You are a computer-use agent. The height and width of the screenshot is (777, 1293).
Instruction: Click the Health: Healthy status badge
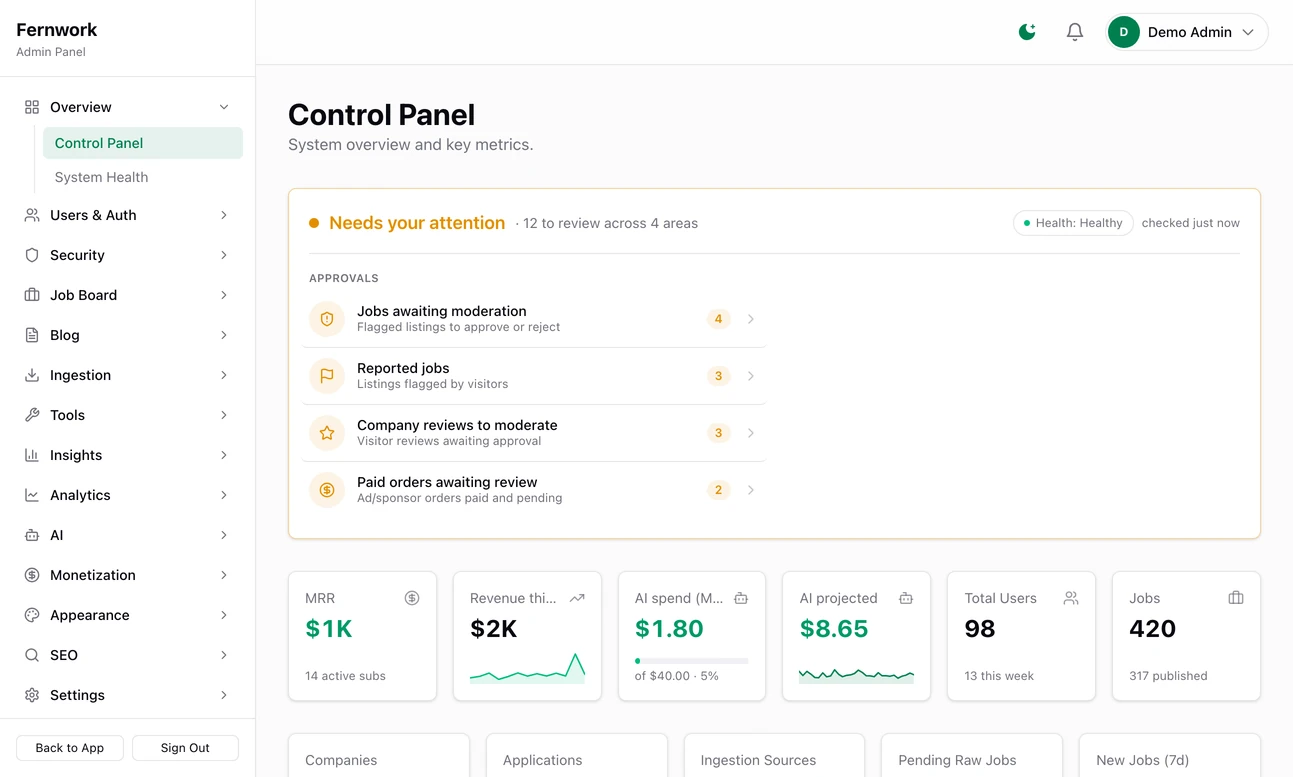pos(1073,223)
